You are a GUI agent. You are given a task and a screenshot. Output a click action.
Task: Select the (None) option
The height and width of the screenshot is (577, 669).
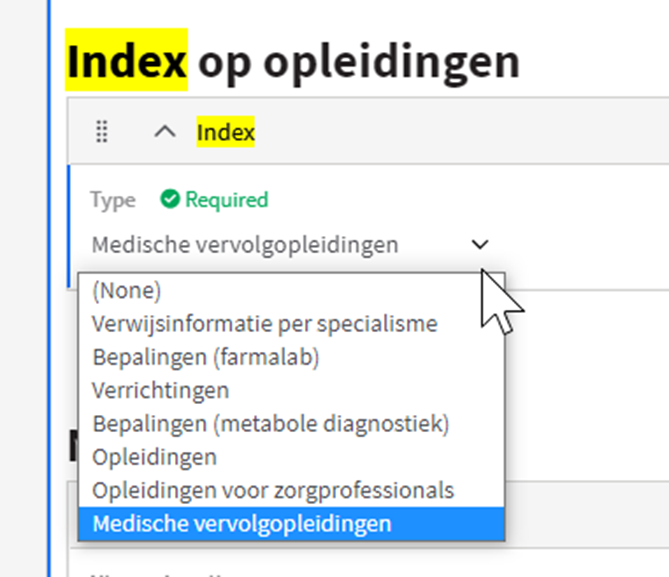(127, 290)
